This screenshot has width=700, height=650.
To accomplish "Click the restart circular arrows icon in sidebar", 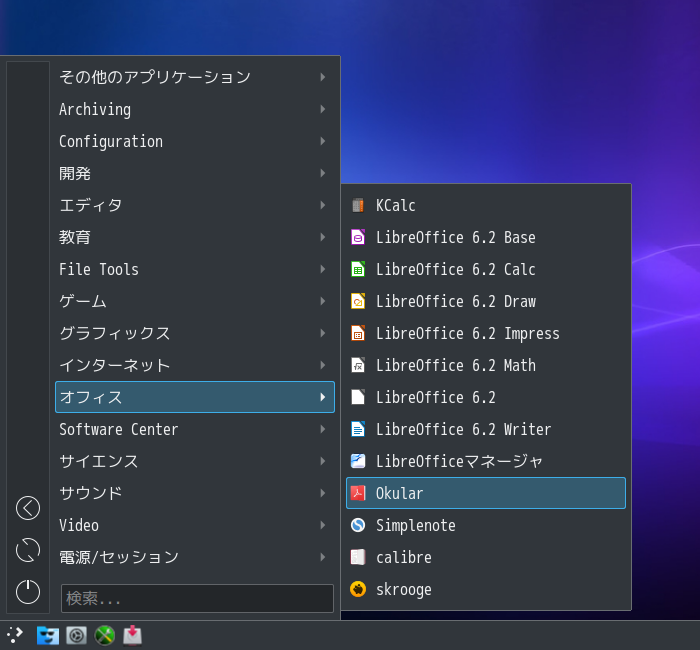I will pyautogui.click(x=28, y=550).
